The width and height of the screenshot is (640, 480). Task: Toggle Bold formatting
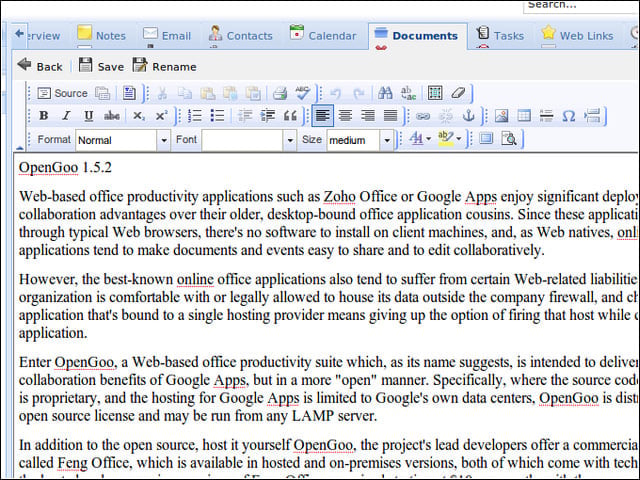point(44,116)
